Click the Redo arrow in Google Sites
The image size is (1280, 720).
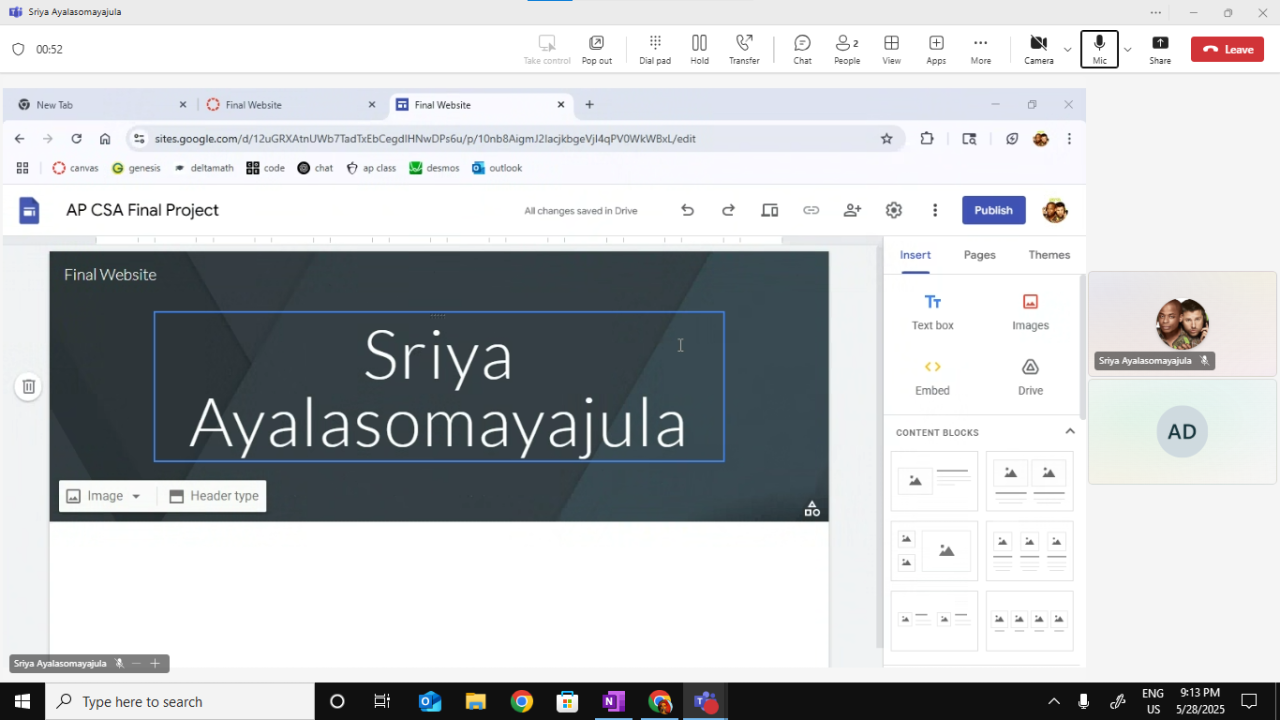[x=728, y=210]
